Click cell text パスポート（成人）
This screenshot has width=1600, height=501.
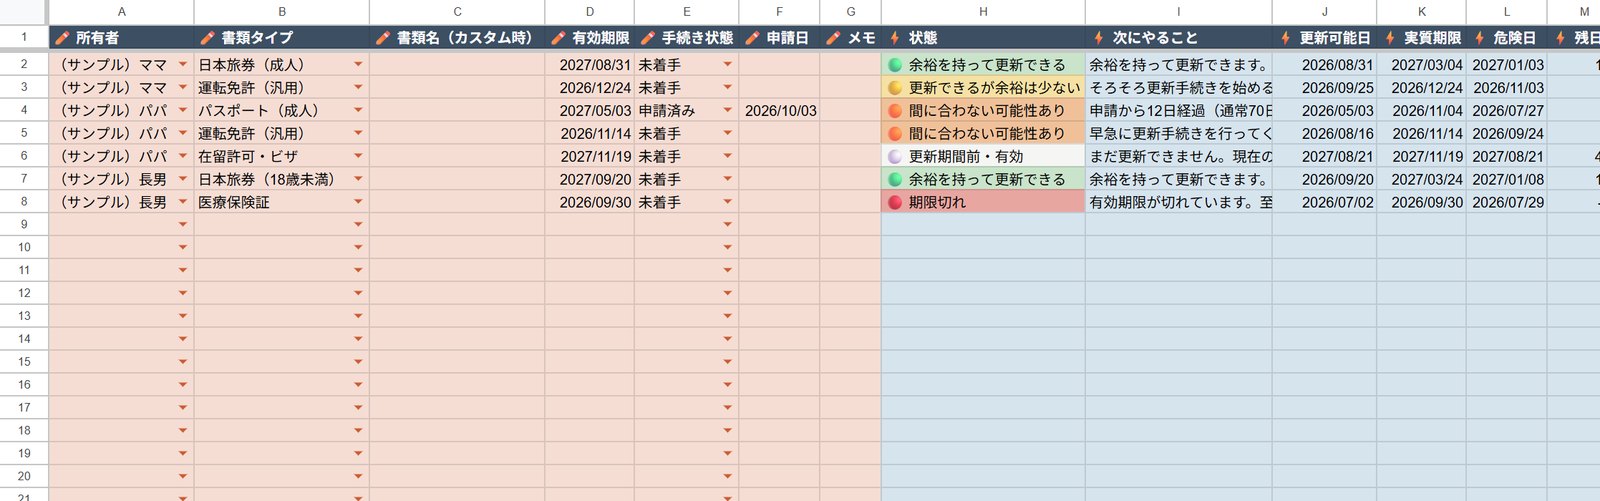coord(258,111)
